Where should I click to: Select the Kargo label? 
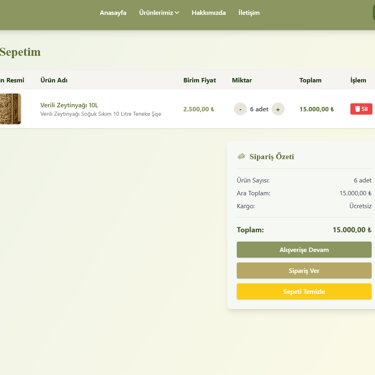(x=246, y=206)
